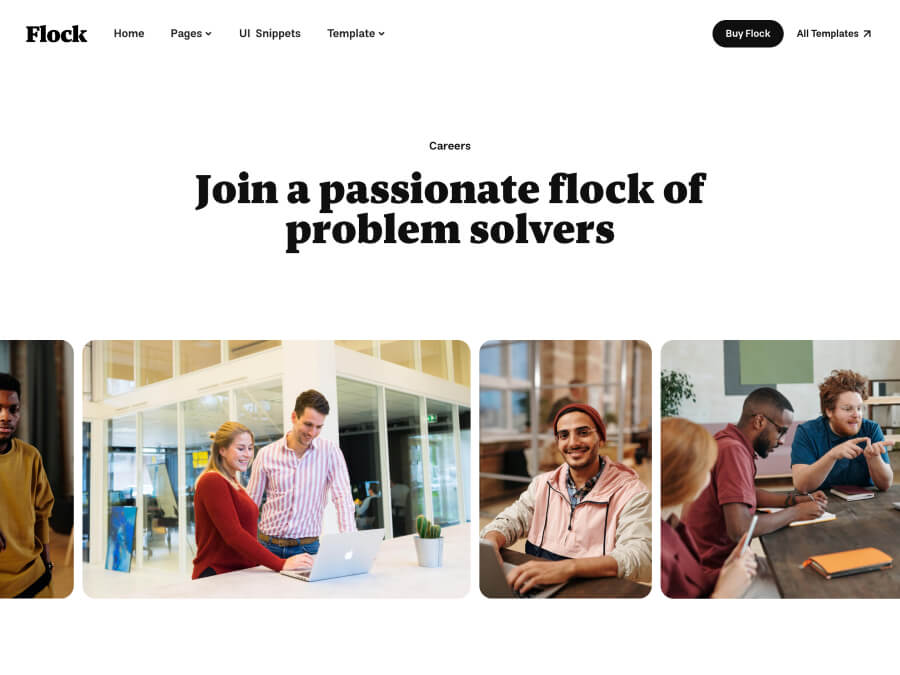The width and height of the screenshot is (900, 675).
Task: Open the photo of man in red beanie
Action: (565, 469)
